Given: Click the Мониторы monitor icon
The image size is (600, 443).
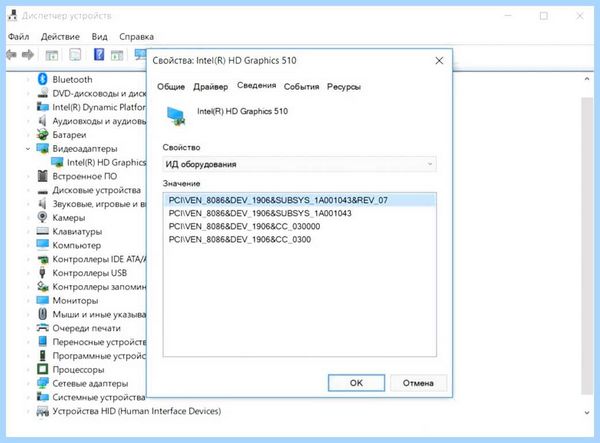Looking at the screenshot, I should [x=42, y=300].
